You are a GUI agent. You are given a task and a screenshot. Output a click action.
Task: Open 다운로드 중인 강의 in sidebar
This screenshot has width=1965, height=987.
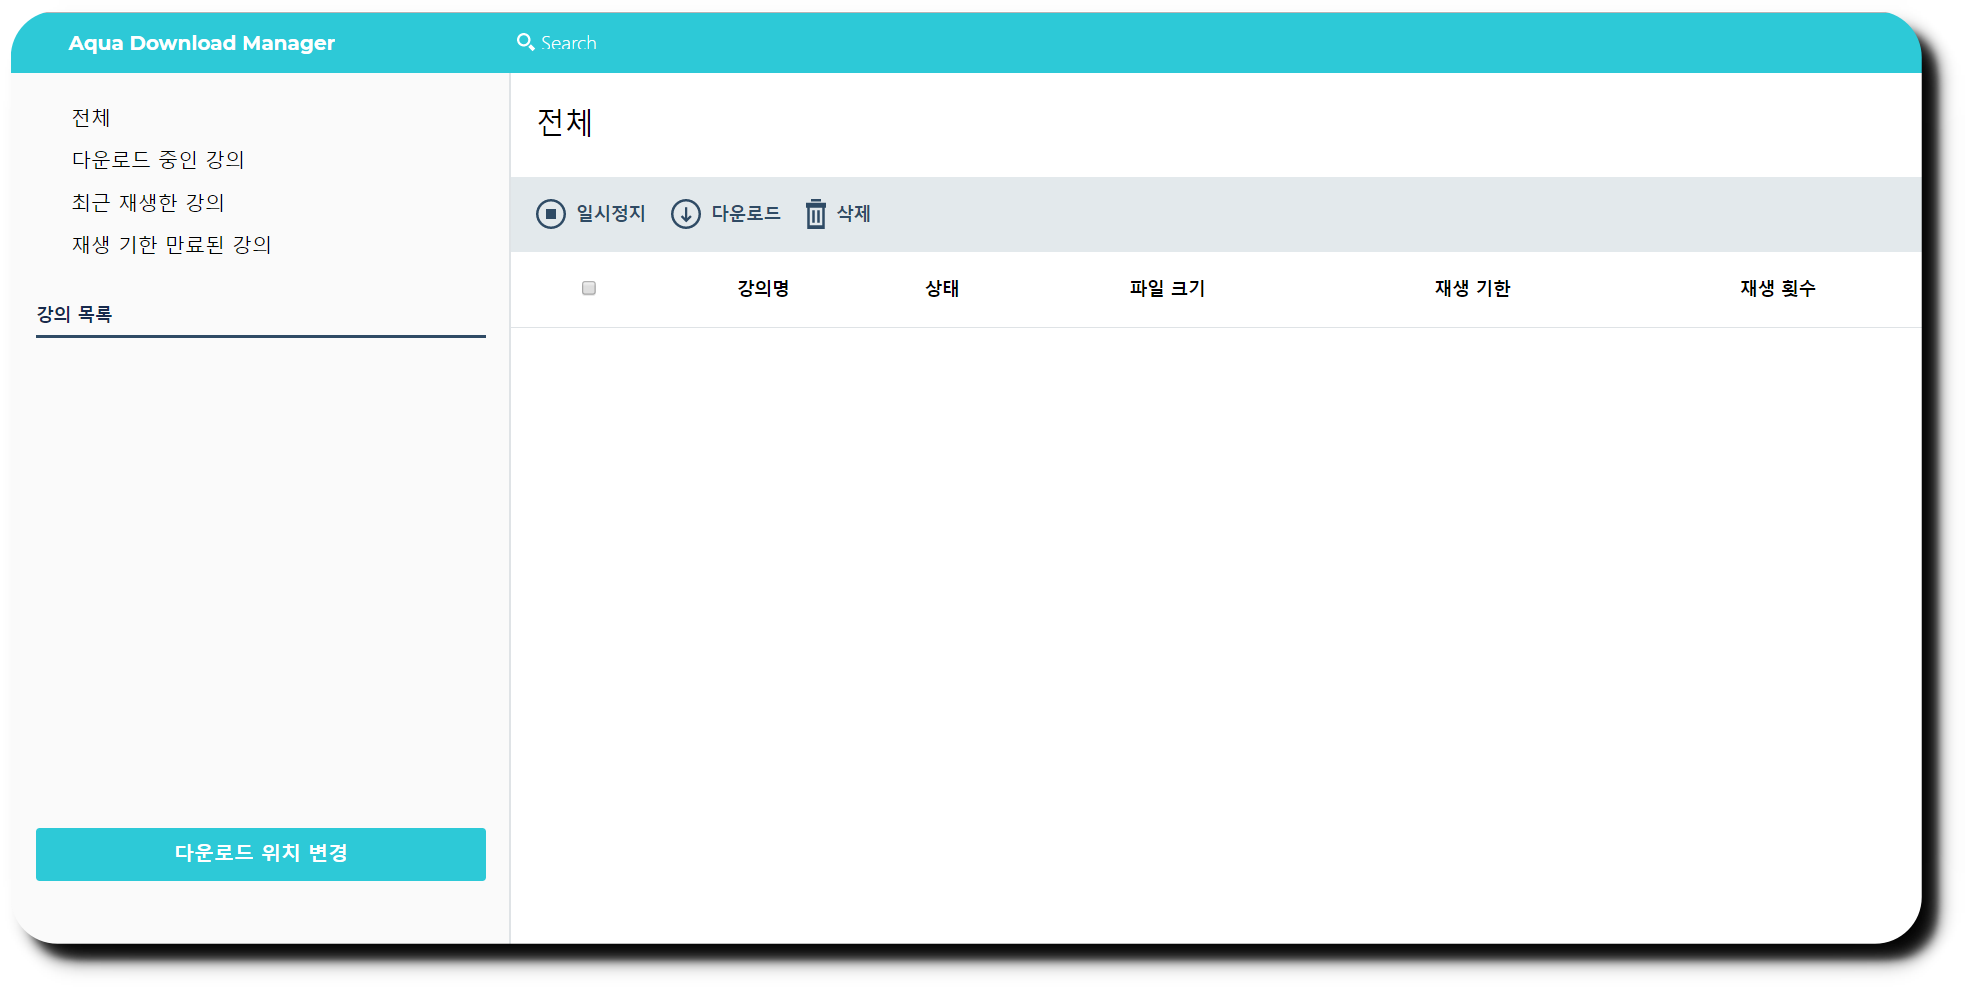[158, 160]
